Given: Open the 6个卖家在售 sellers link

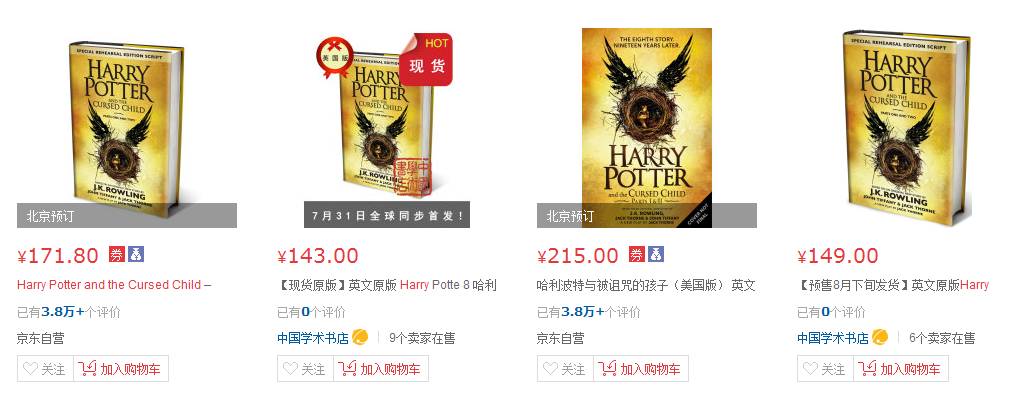Looking at the screenshot, I should point(942,338).
